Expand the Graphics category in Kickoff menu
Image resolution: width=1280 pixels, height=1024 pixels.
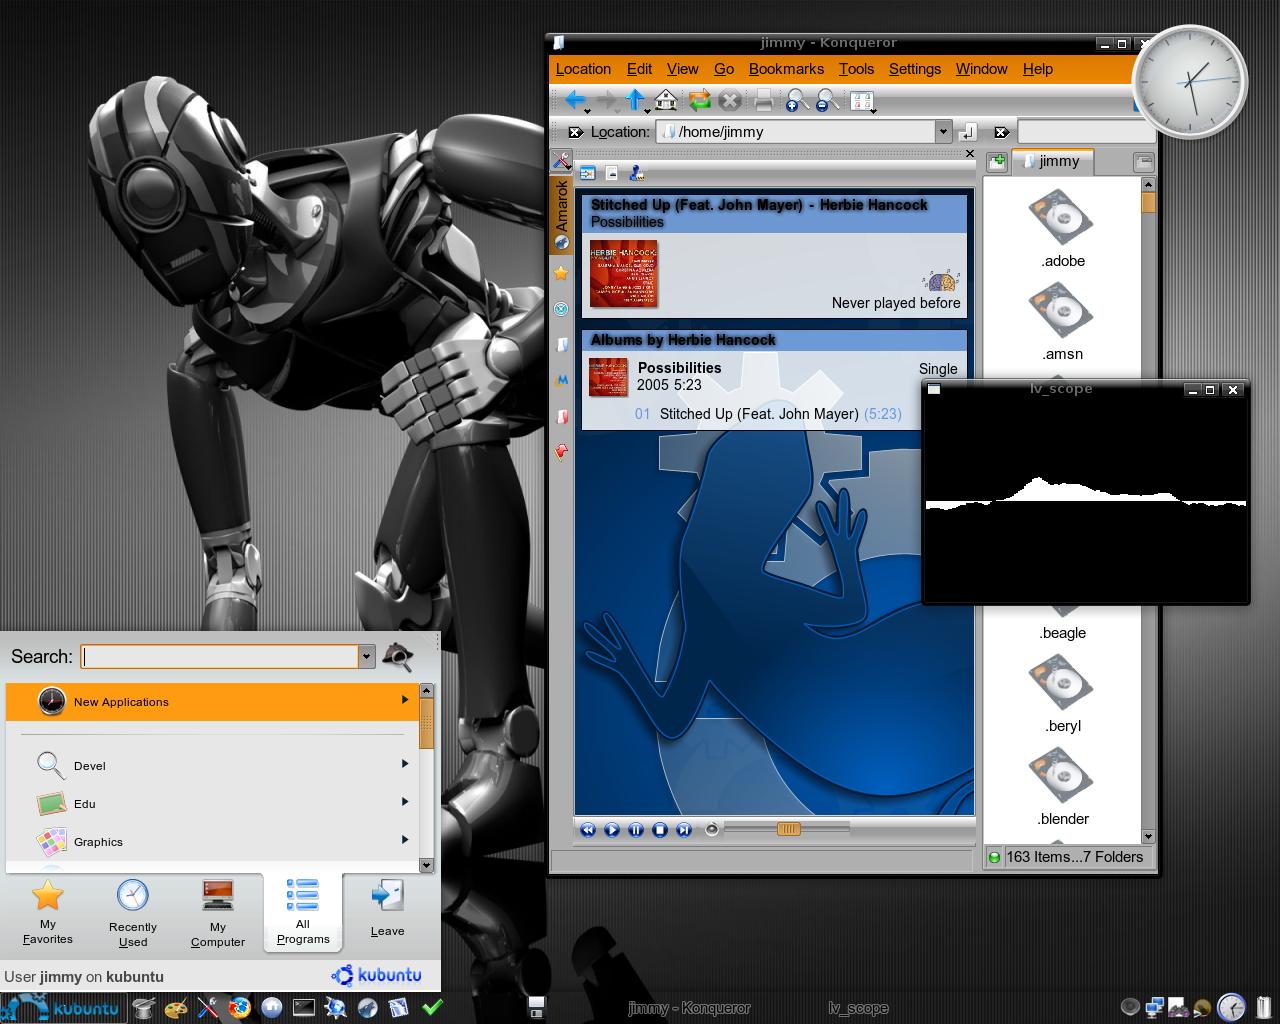[x=211, y=841]
